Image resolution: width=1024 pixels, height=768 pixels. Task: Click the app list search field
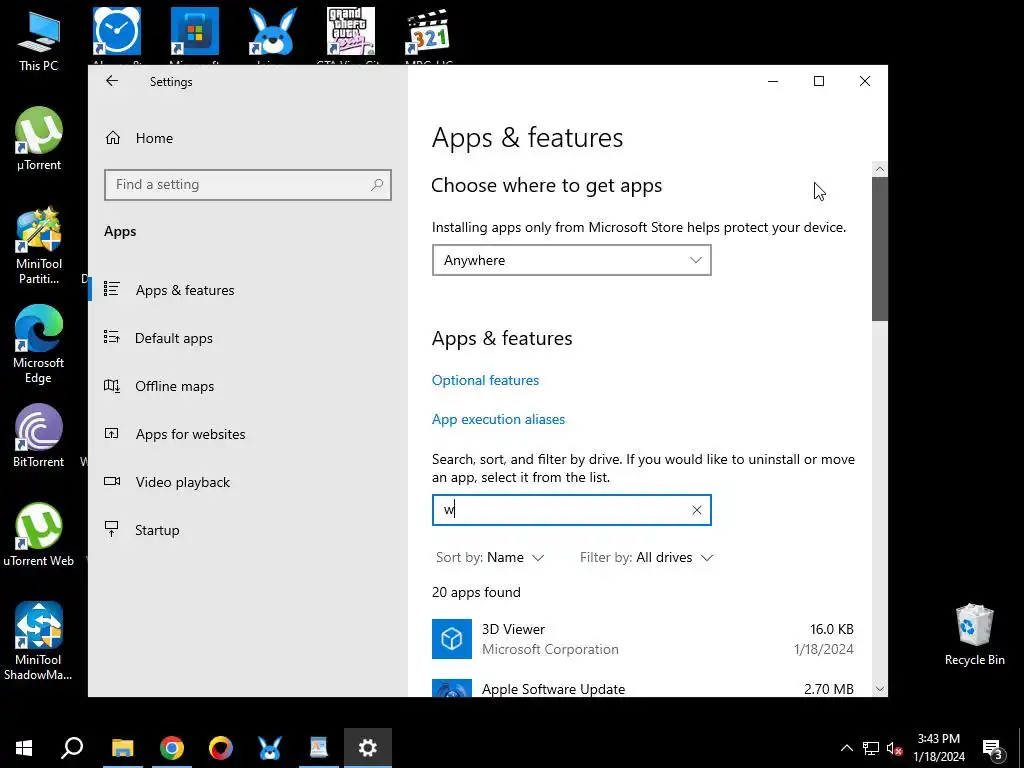tap(571, 510)
